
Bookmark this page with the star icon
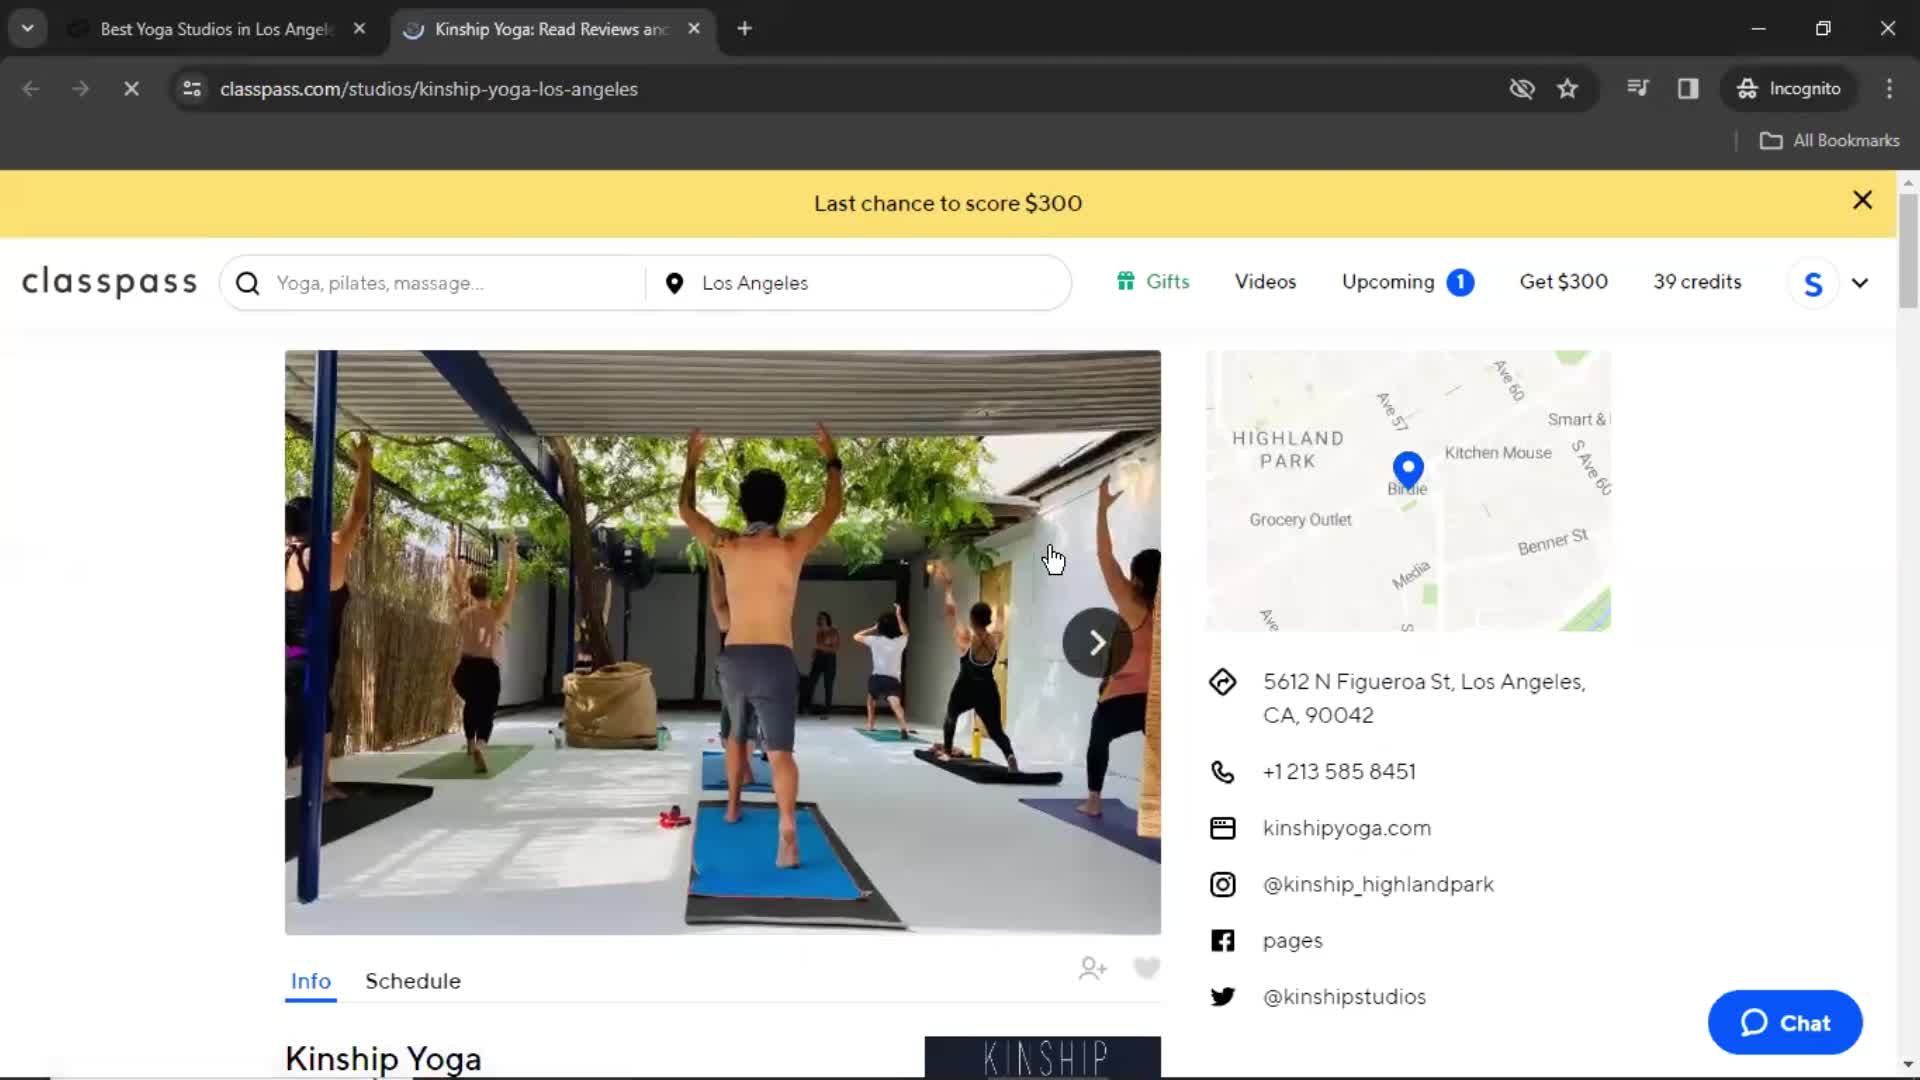1567,89
